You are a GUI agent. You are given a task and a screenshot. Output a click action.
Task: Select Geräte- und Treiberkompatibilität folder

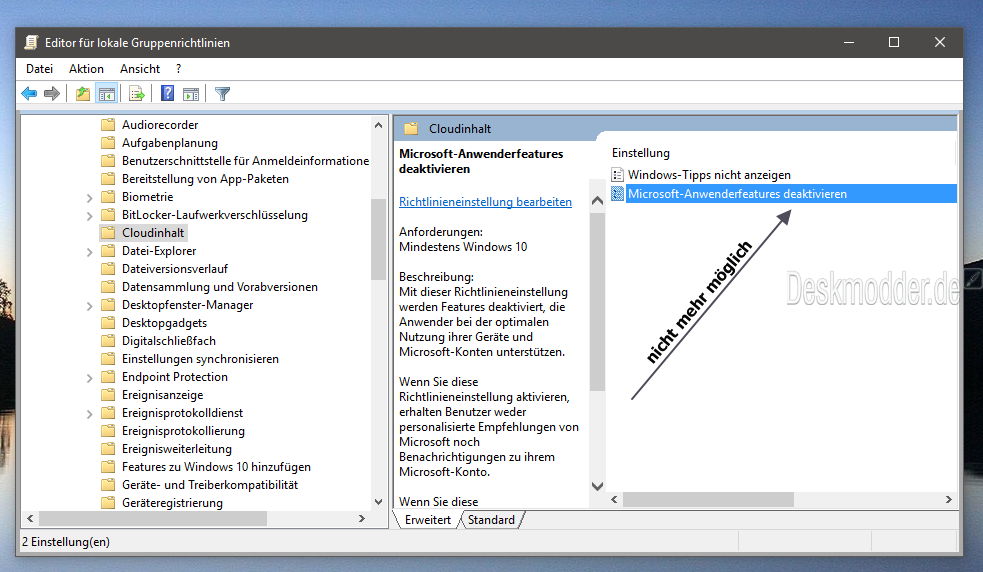(x=210, y=485)
